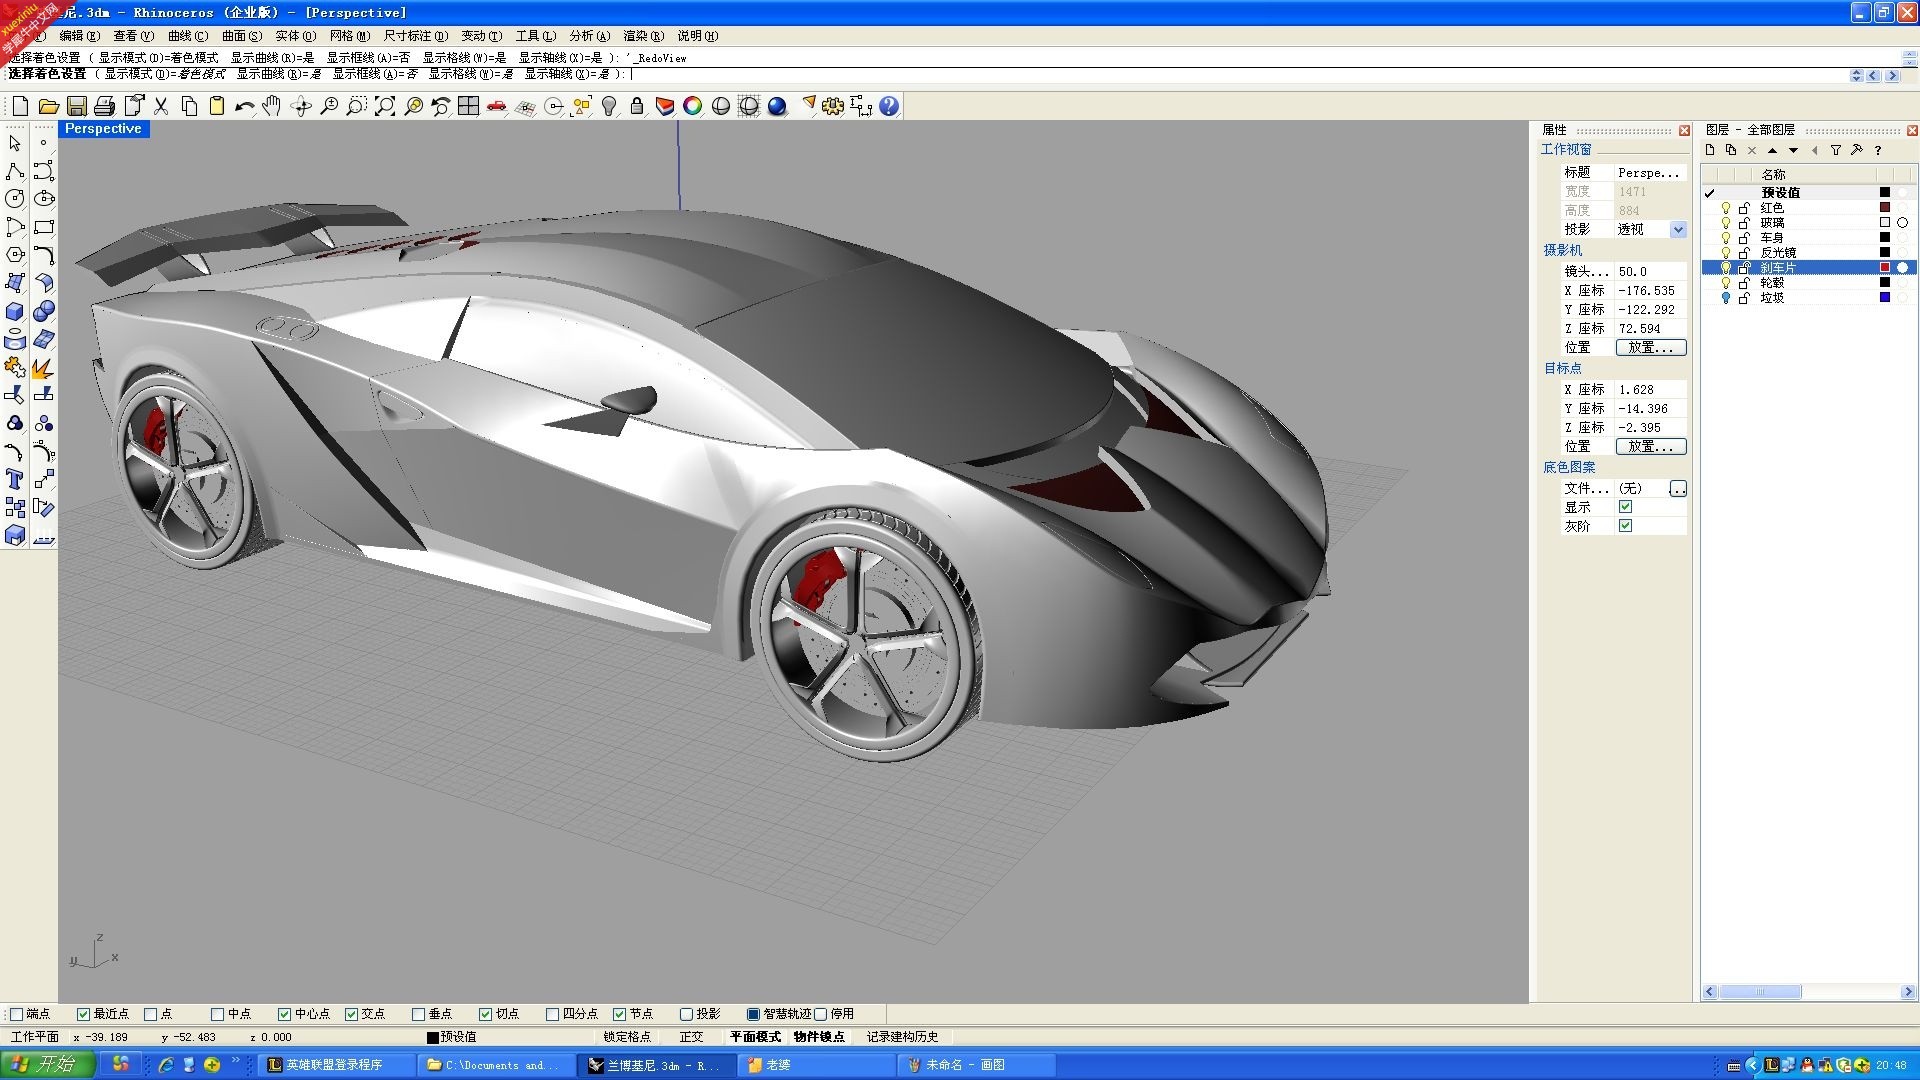Toggle 锁定格点 in the status bar
Viewport: 1920px width, 1080px height.
[x=627, y=1037]
